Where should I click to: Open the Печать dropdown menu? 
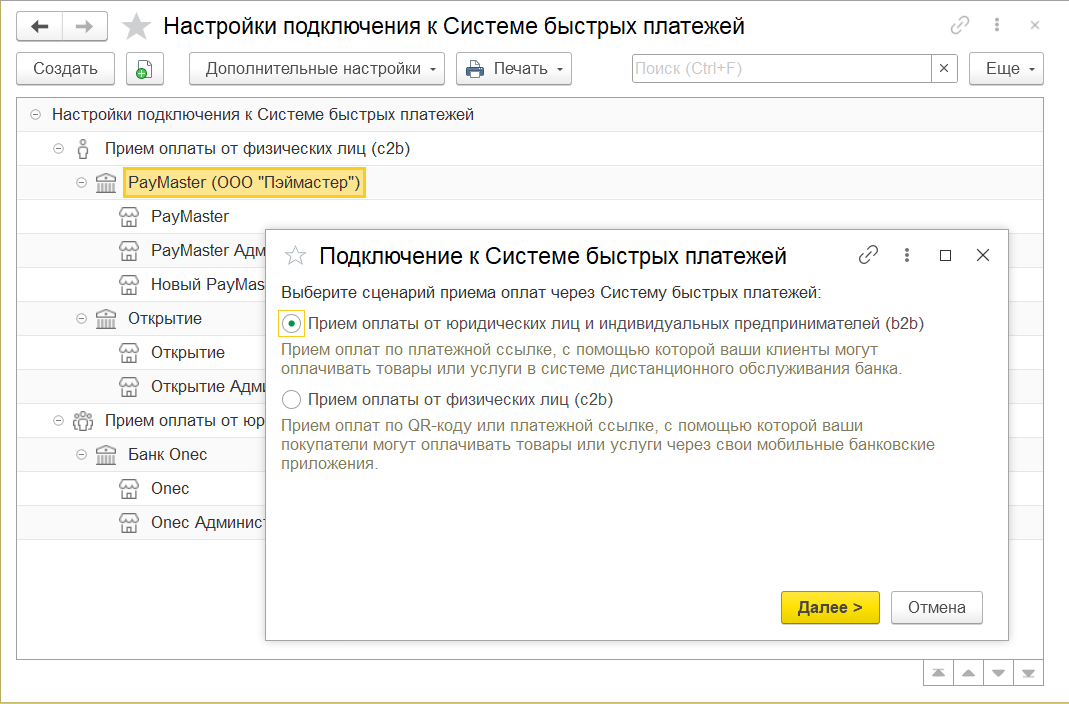tap(513, 69)
